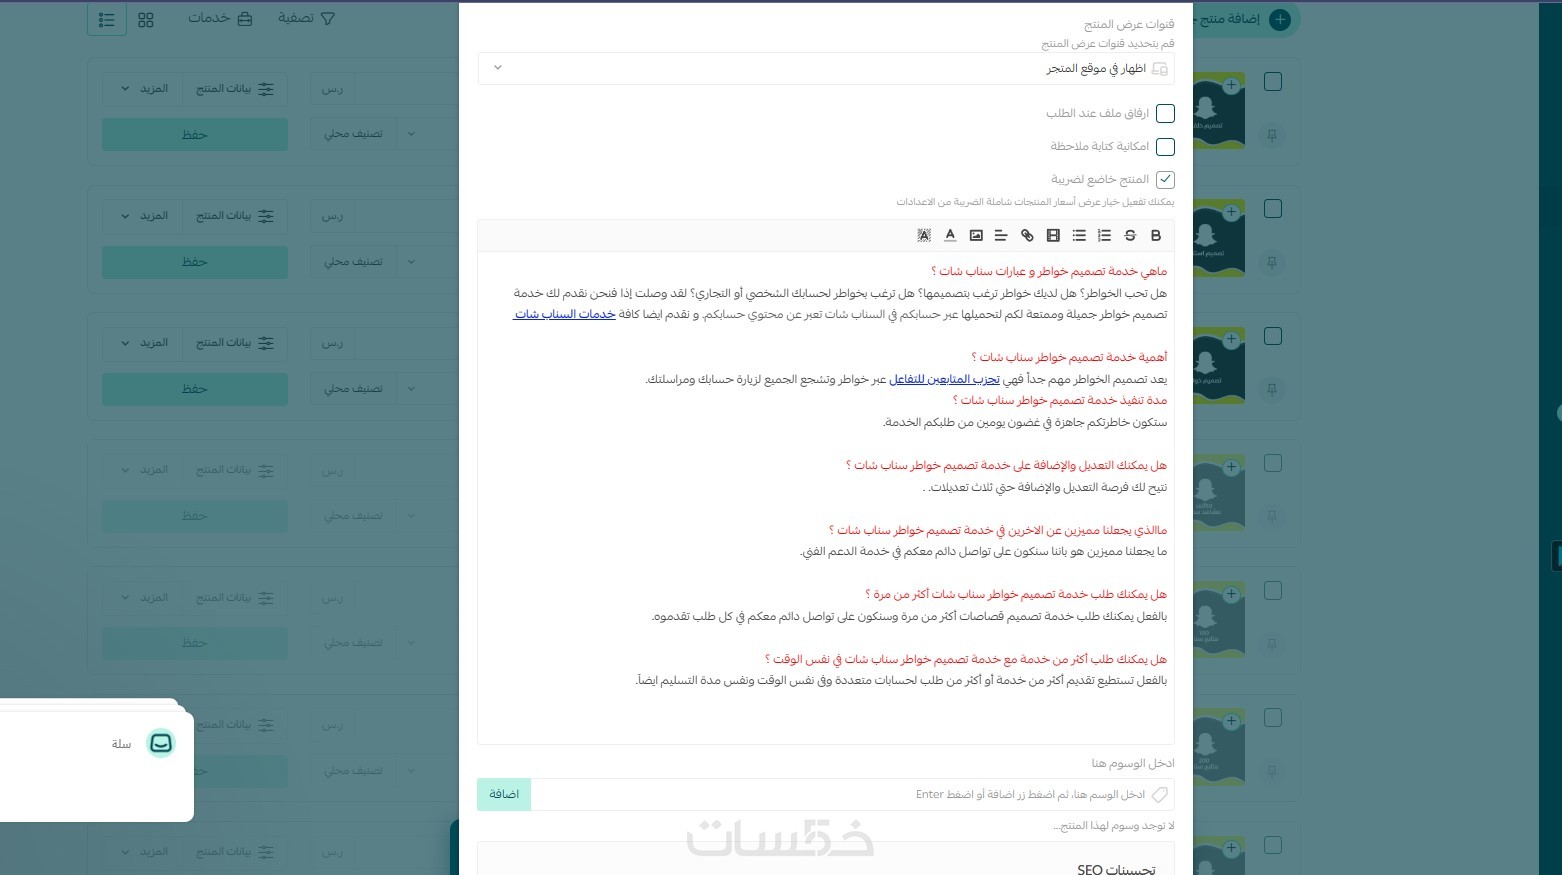Click the insert video icon in editor toolbar
Image resolution: width=1562 pixels, height=875 pixels.
(1053, 236)
